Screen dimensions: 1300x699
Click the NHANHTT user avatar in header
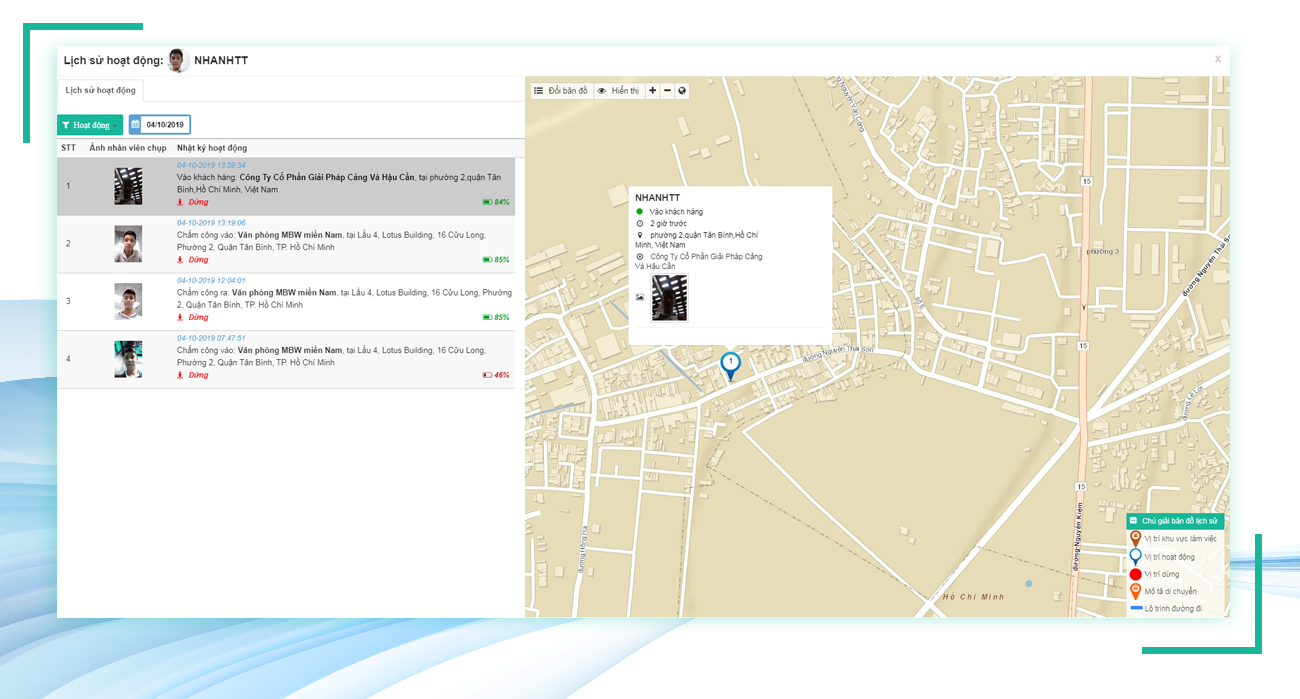(x=178, y=60)
